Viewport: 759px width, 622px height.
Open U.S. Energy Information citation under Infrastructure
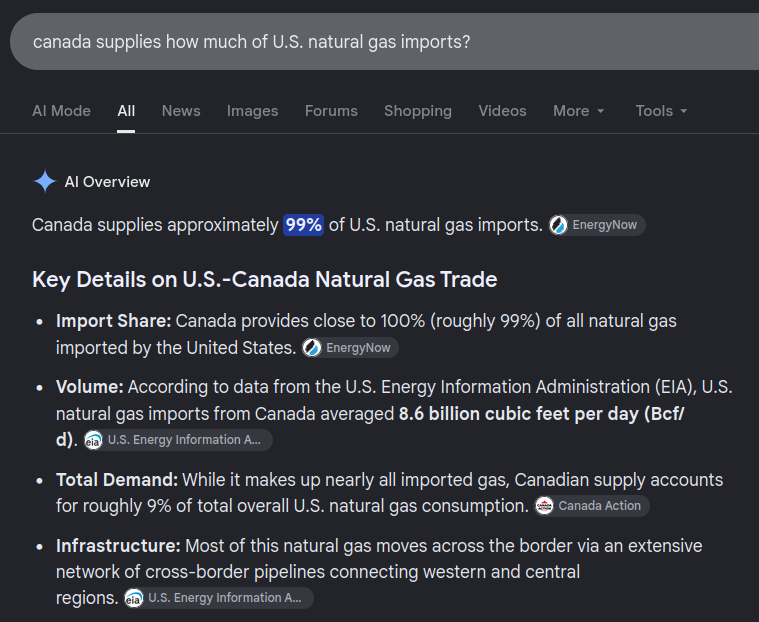pyautogui.click(x=218, y=598)
